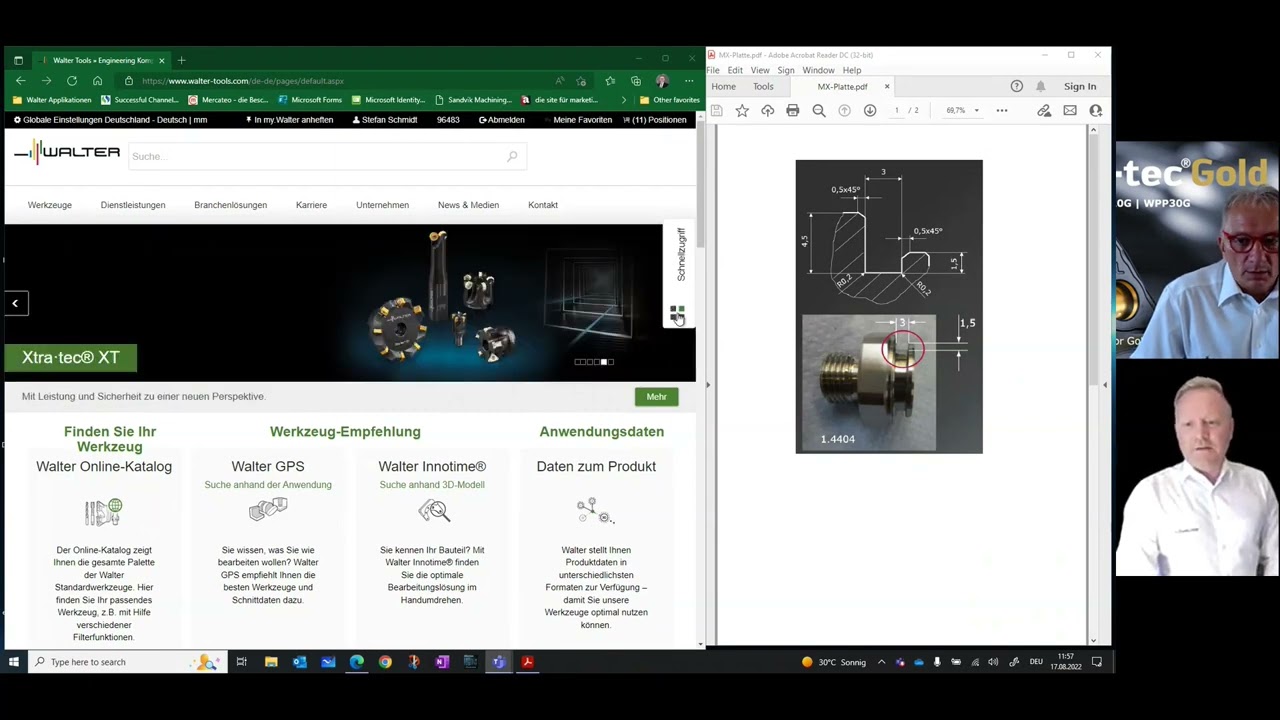Open the Sign menu in Acrobat
Image resolution: width=1280 pixels, height=720 pixels.
click(x=786, y=70)
